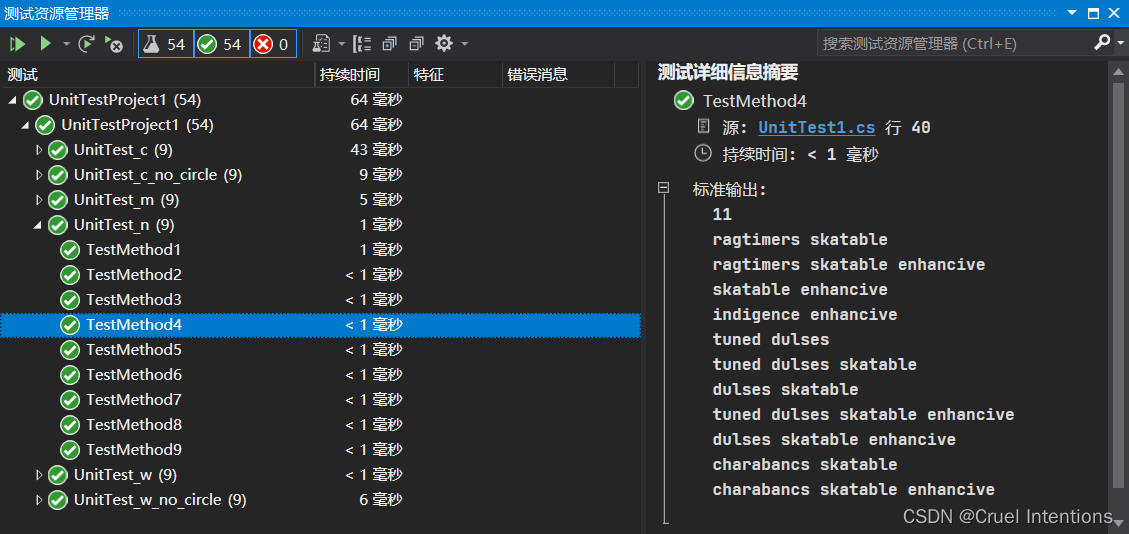Collapse the 标准输出 section
The image size is (1129, 534).
pos(663,188)
